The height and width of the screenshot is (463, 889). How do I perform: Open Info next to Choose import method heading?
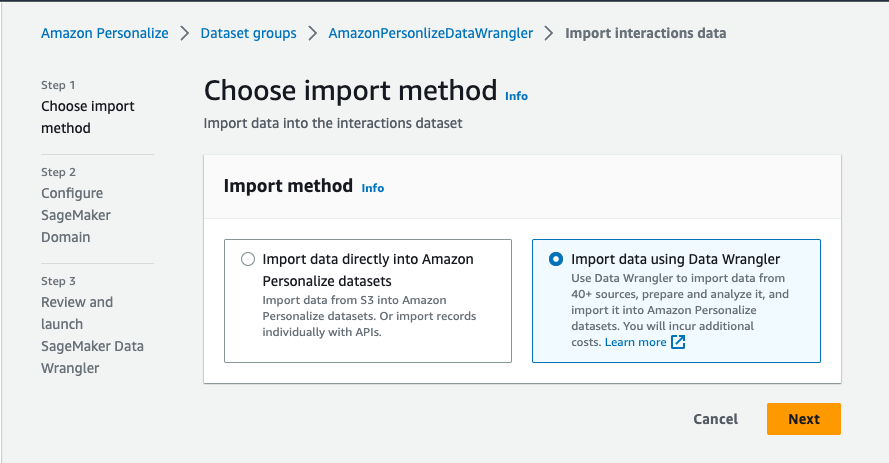click(516, 96)
